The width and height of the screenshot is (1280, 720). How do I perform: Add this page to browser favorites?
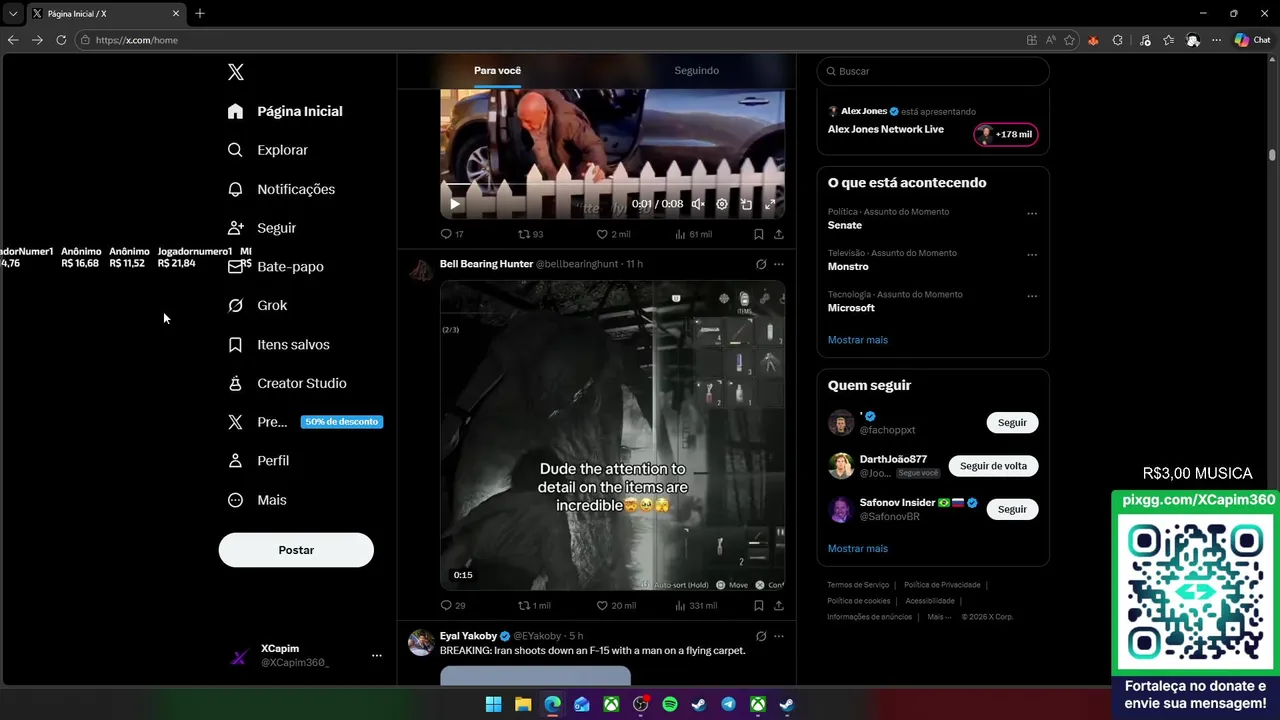pos(1070,40)
